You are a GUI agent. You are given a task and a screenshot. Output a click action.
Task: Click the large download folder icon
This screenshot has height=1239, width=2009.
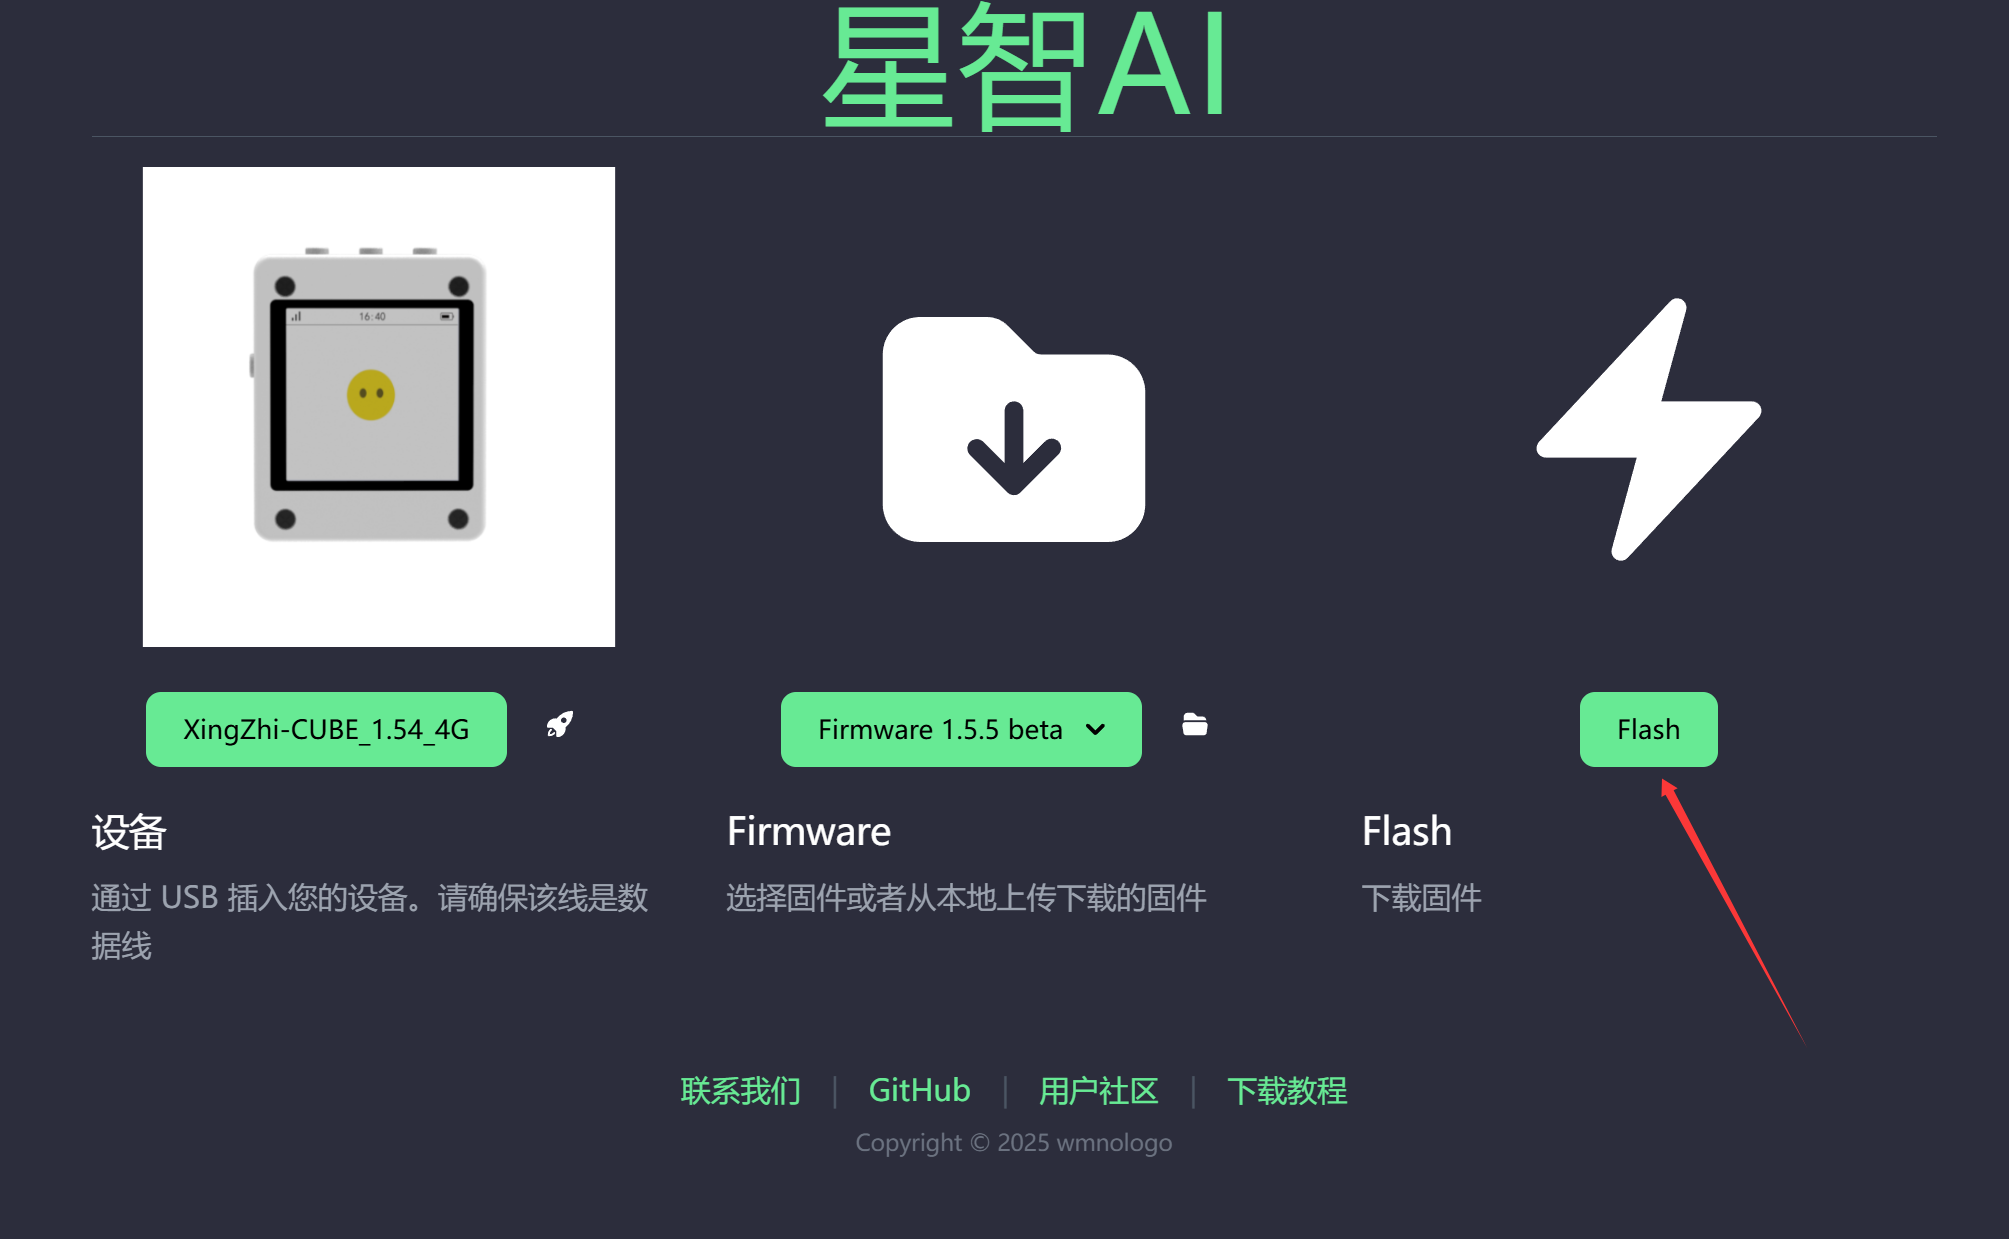1014,429
